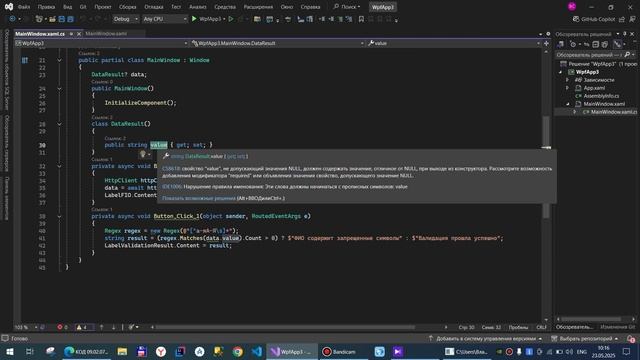Click Solution Explorer home view icon
640x360 pixels.
point(561,44)
